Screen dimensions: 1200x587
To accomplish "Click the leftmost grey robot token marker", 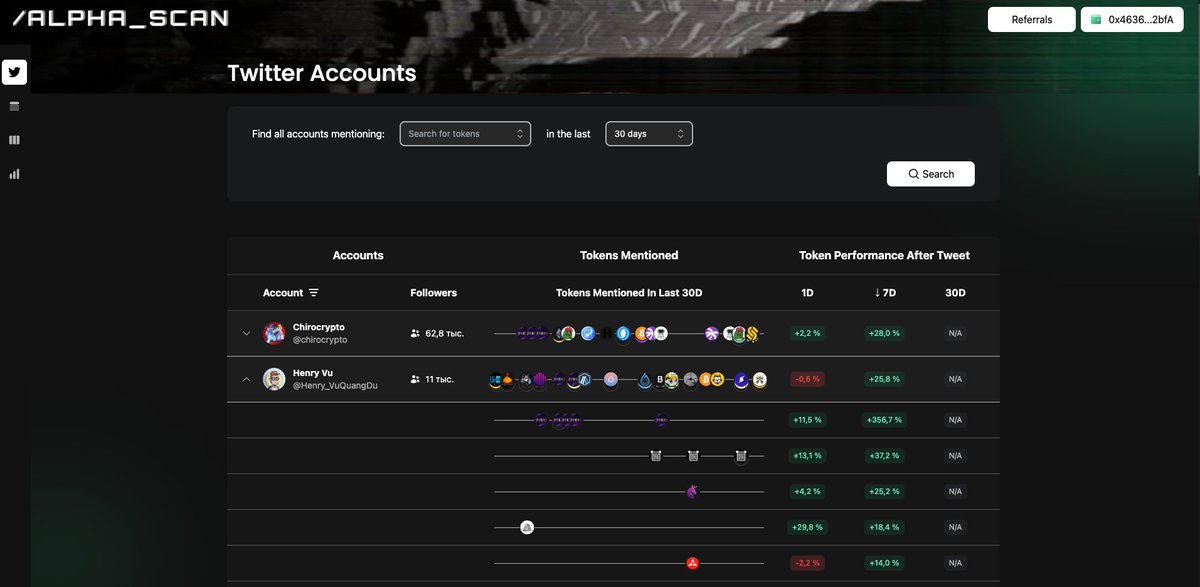I will point(655,455).
